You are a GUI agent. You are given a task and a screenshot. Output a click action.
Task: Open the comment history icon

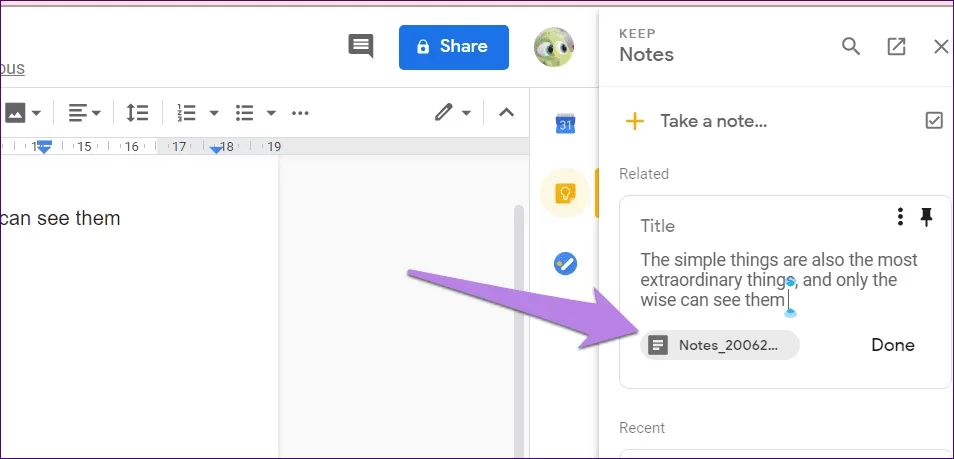coord(360,46)
